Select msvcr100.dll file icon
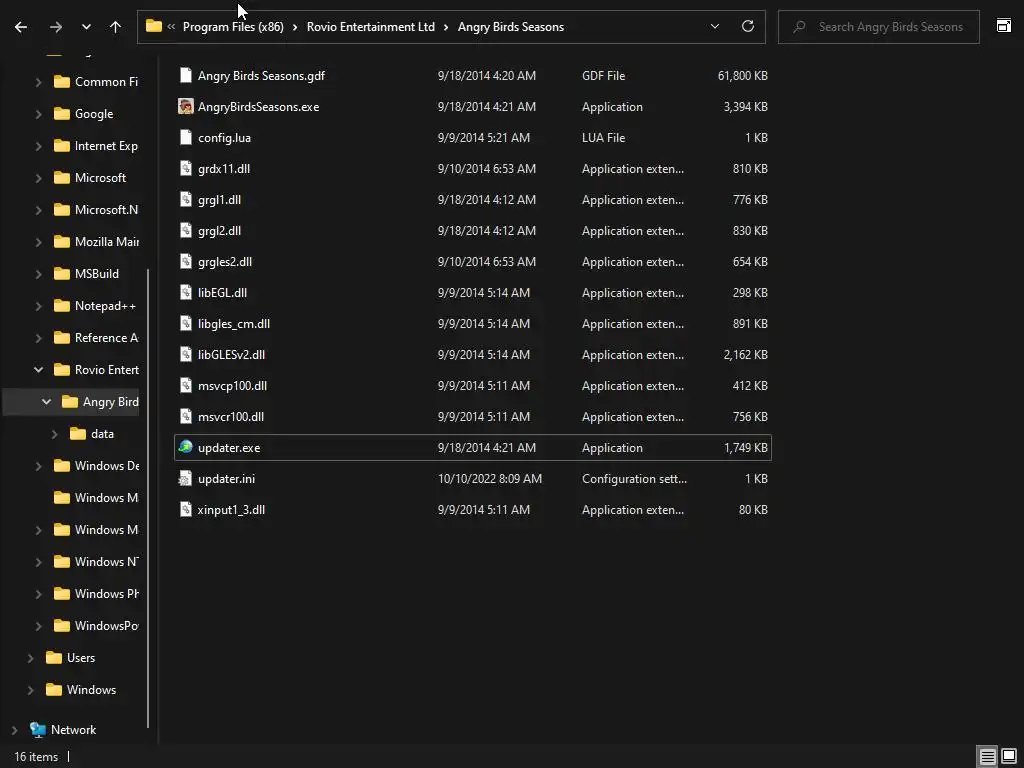Image resolution: width=1024 pixels, height=768 pixels. (186, 416)
